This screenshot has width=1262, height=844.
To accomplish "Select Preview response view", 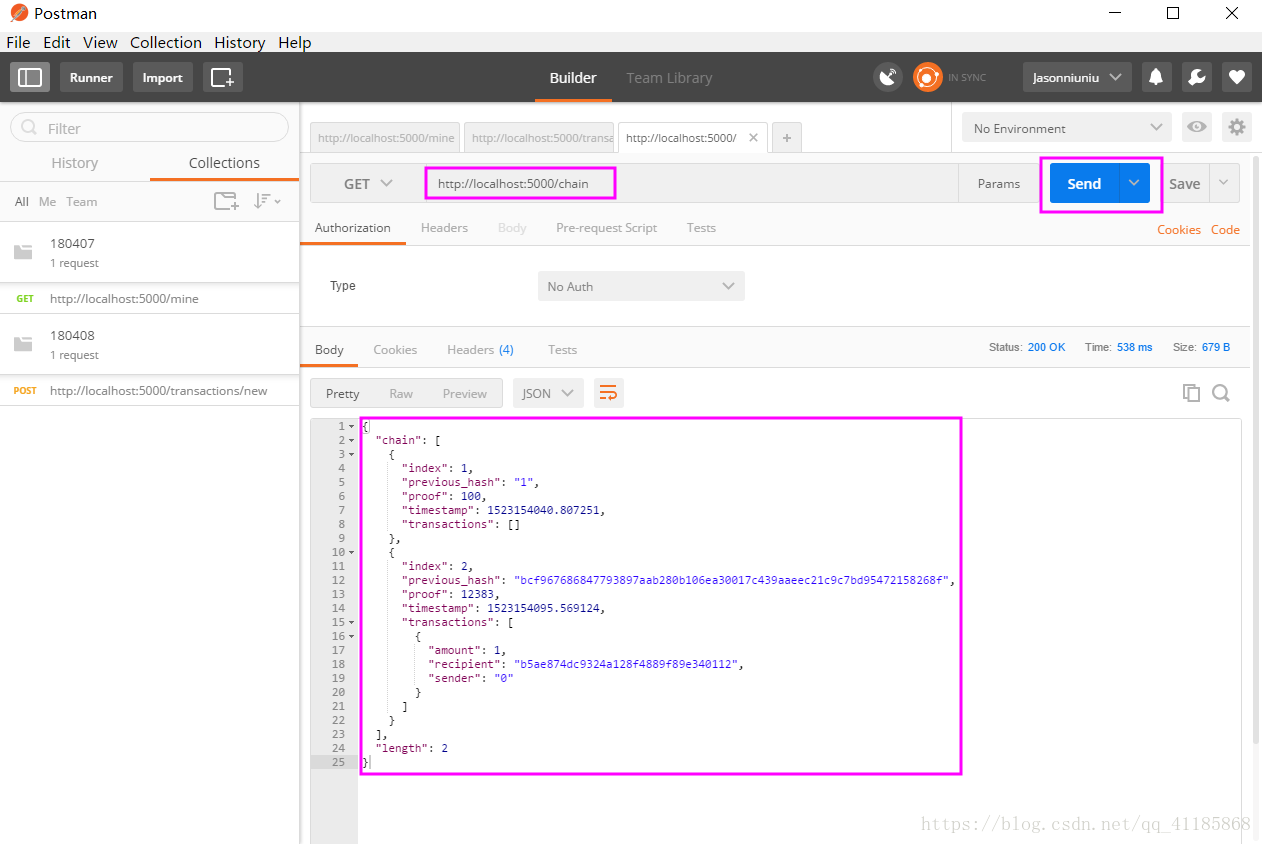I will tap(465, 393).
